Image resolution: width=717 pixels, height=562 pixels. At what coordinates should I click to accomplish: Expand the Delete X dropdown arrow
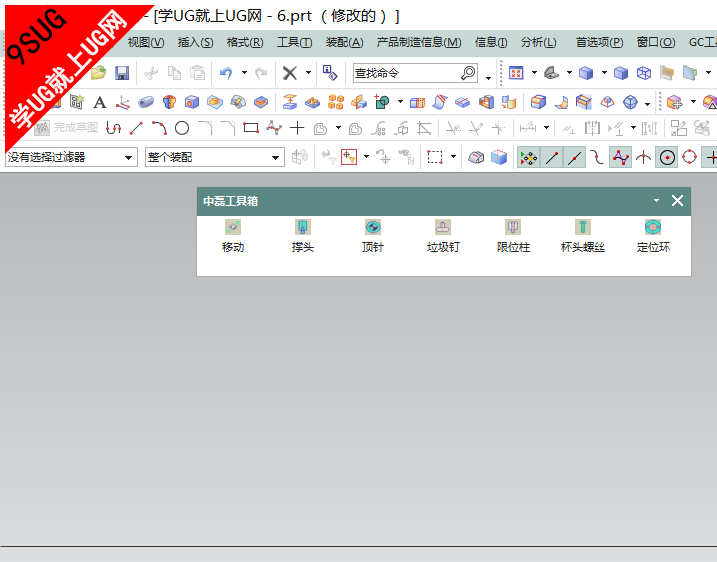click(x=308, y=73)
